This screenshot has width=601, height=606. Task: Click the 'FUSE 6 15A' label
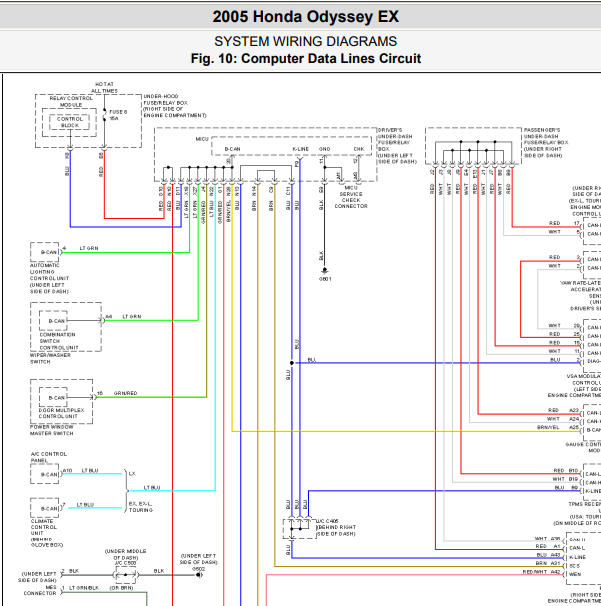point(117,115)
